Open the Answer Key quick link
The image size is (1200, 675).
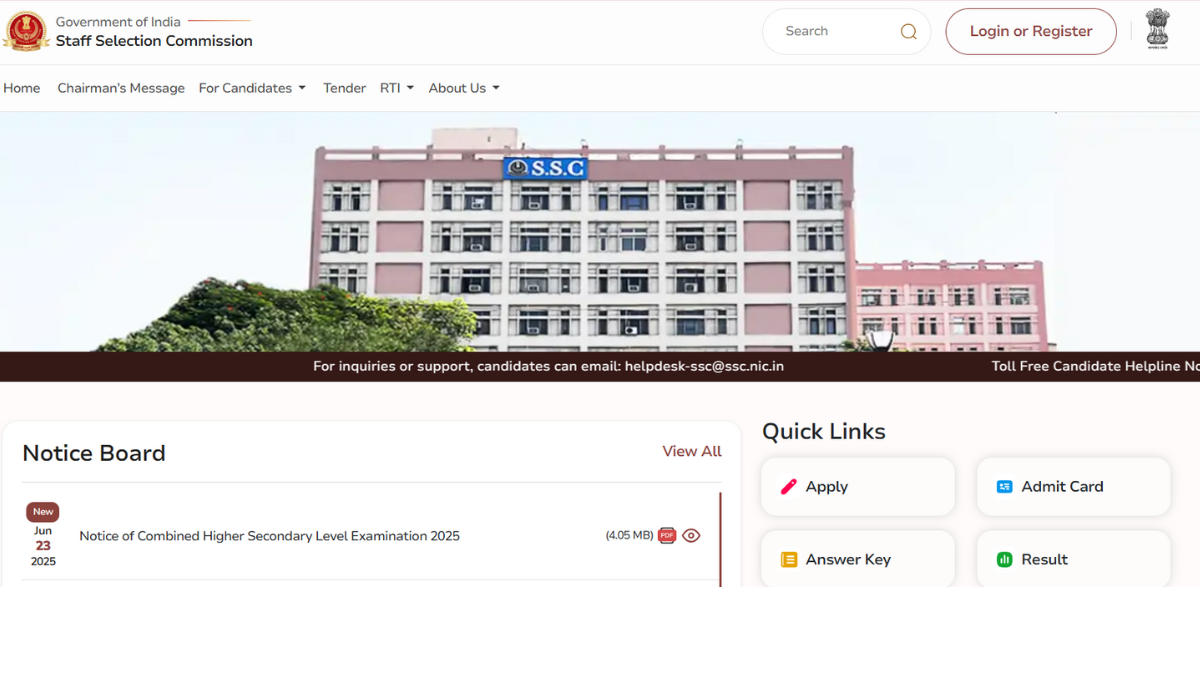858,559
